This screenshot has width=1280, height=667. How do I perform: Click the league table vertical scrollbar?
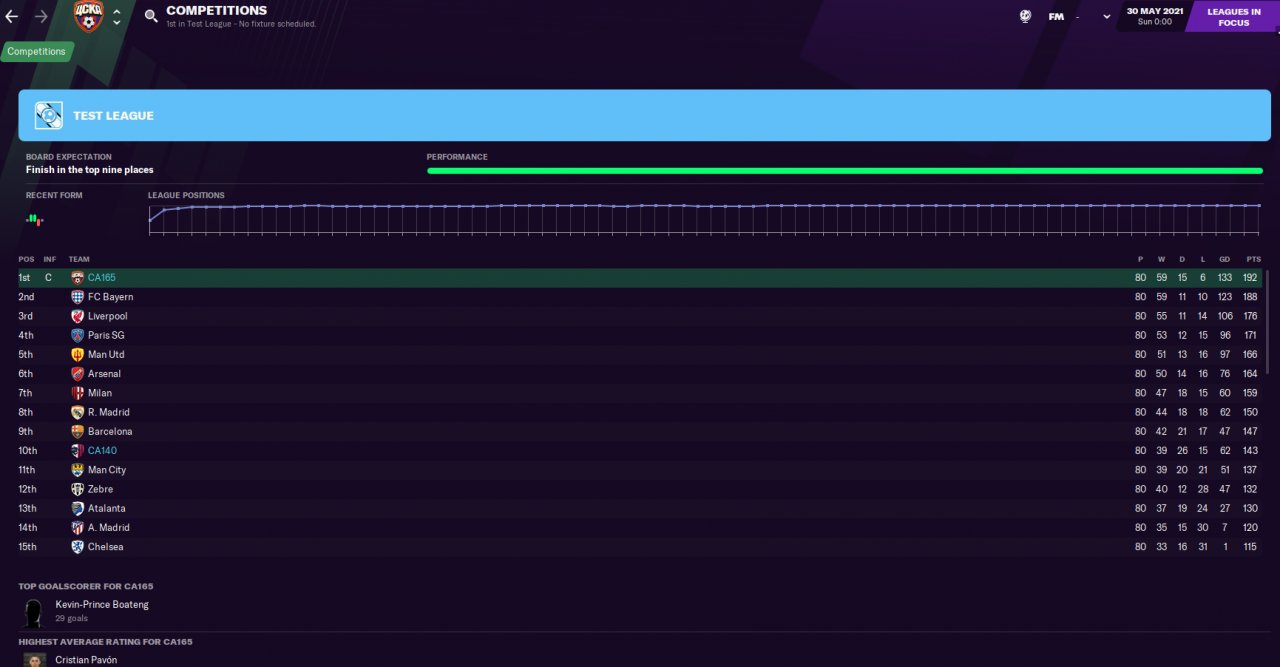click(1267, 320)
